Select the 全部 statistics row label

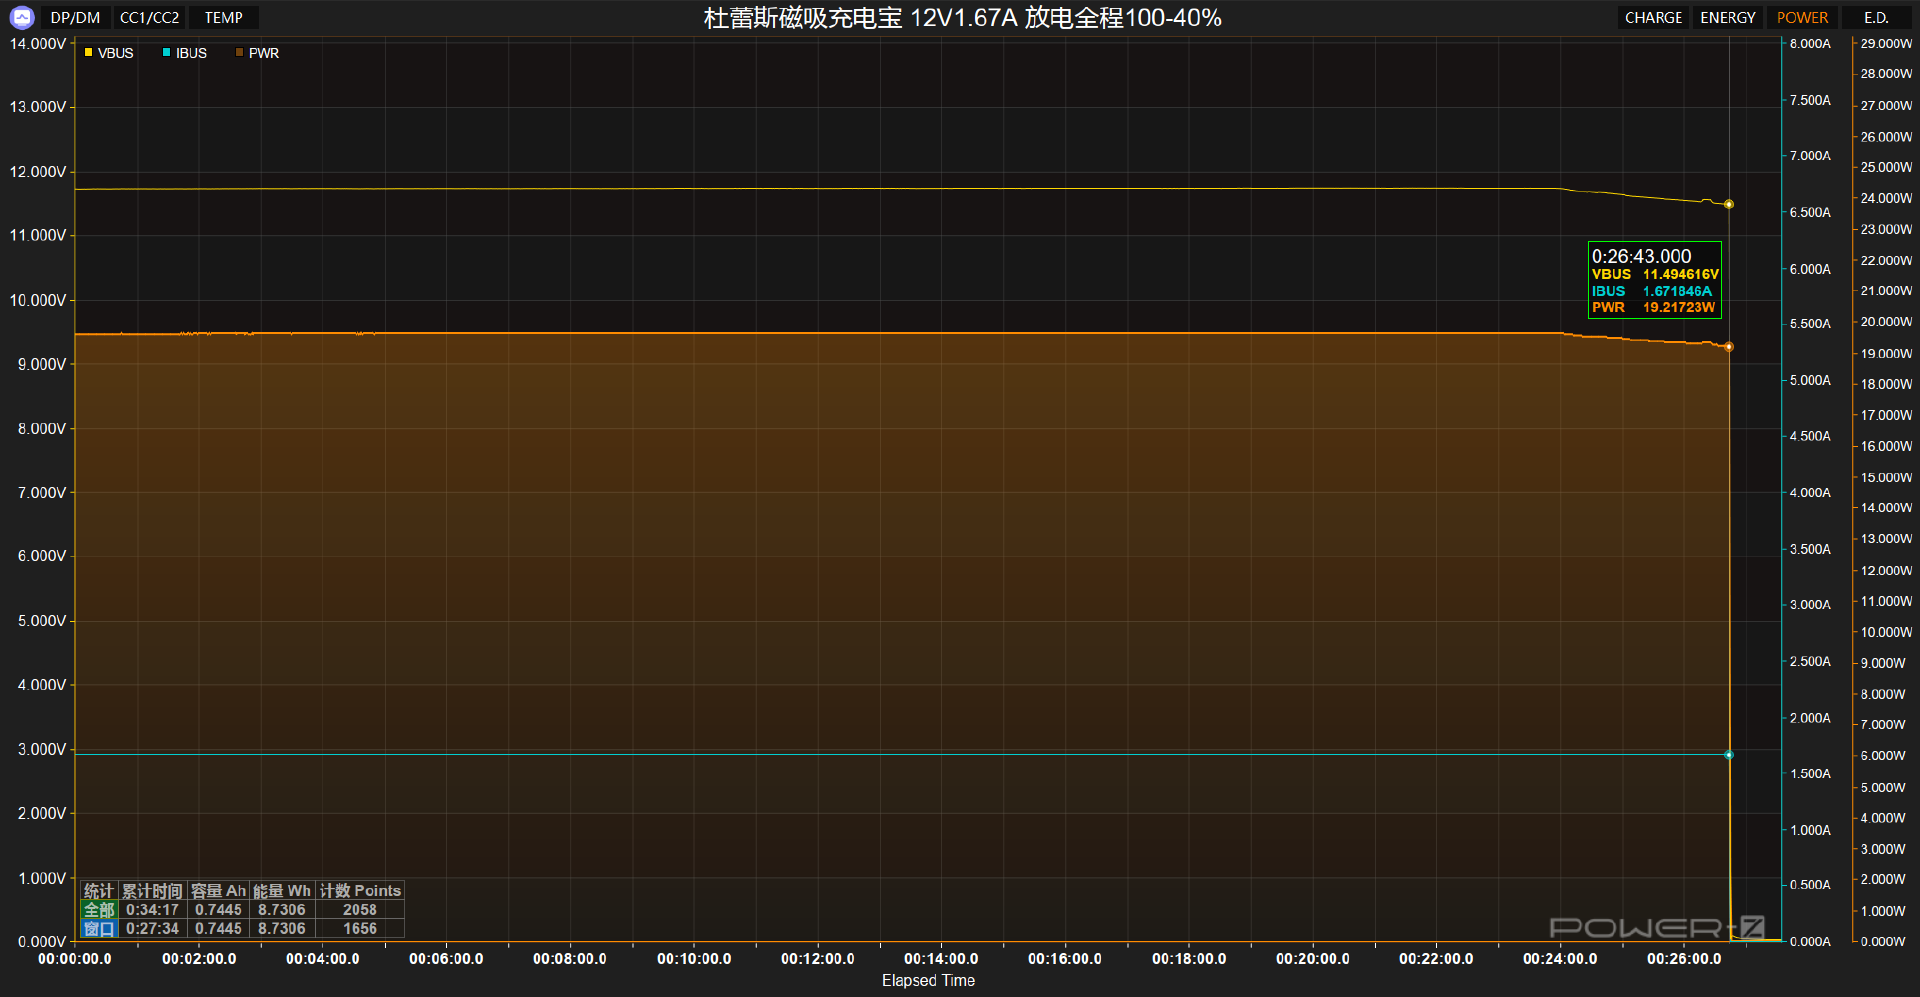click(x=99, y=910)
